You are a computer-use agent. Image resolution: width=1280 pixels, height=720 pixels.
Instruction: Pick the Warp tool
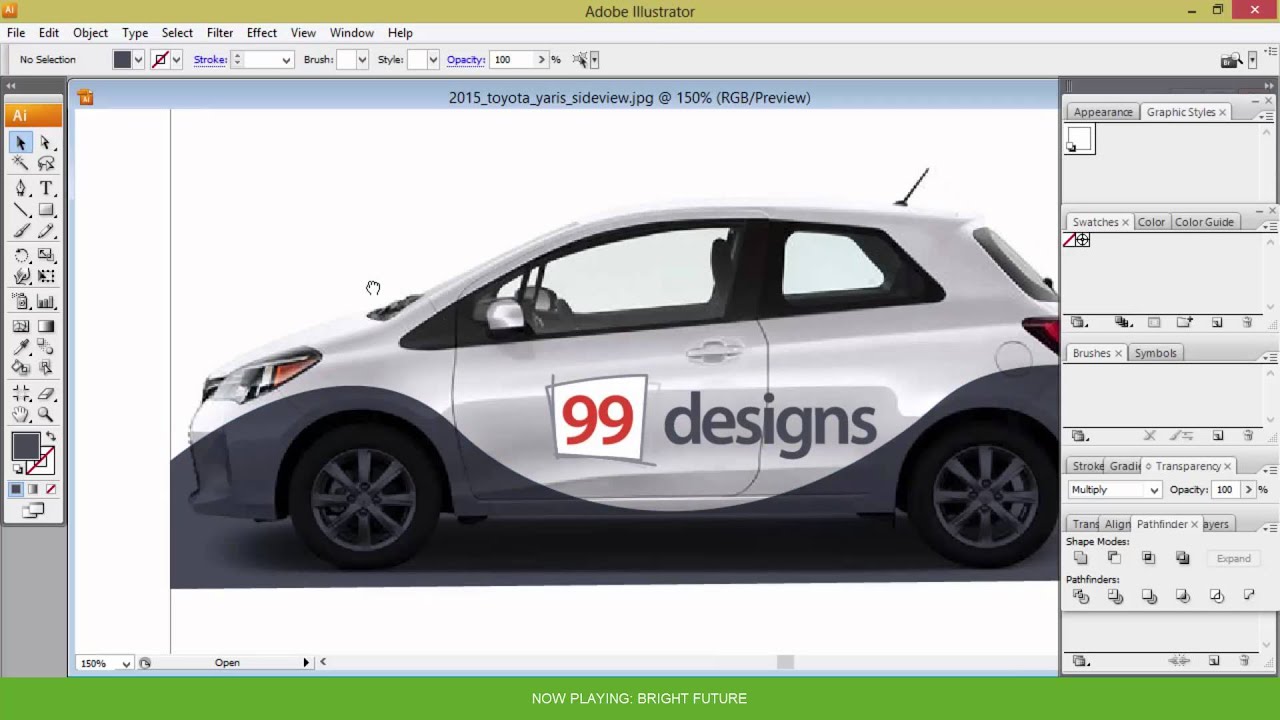[x=21, y=277]
